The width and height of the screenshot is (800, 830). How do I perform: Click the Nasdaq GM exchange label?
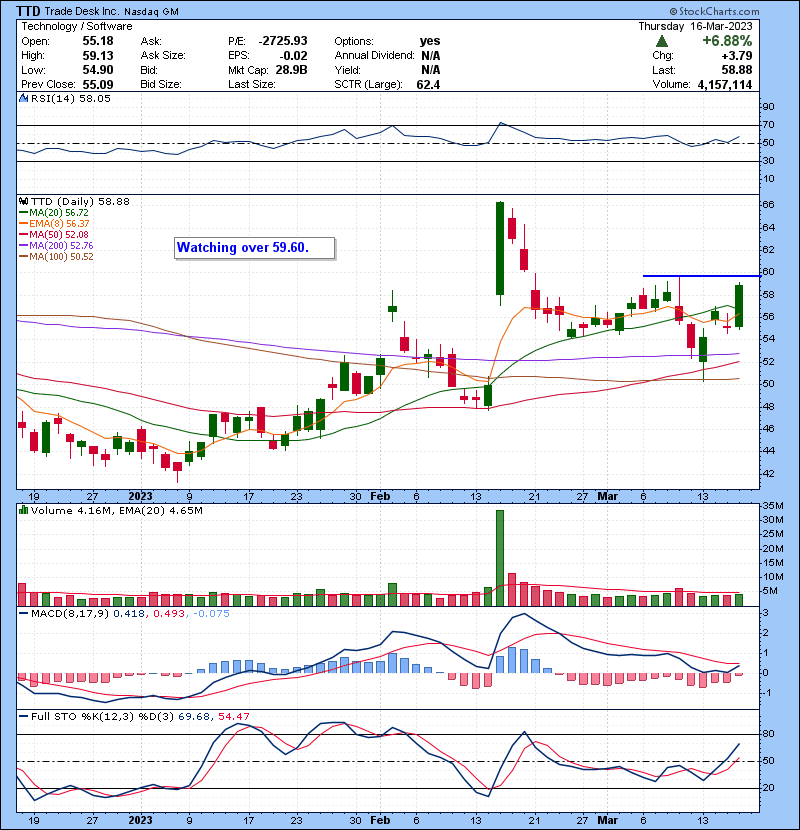(x=151, y=11)
